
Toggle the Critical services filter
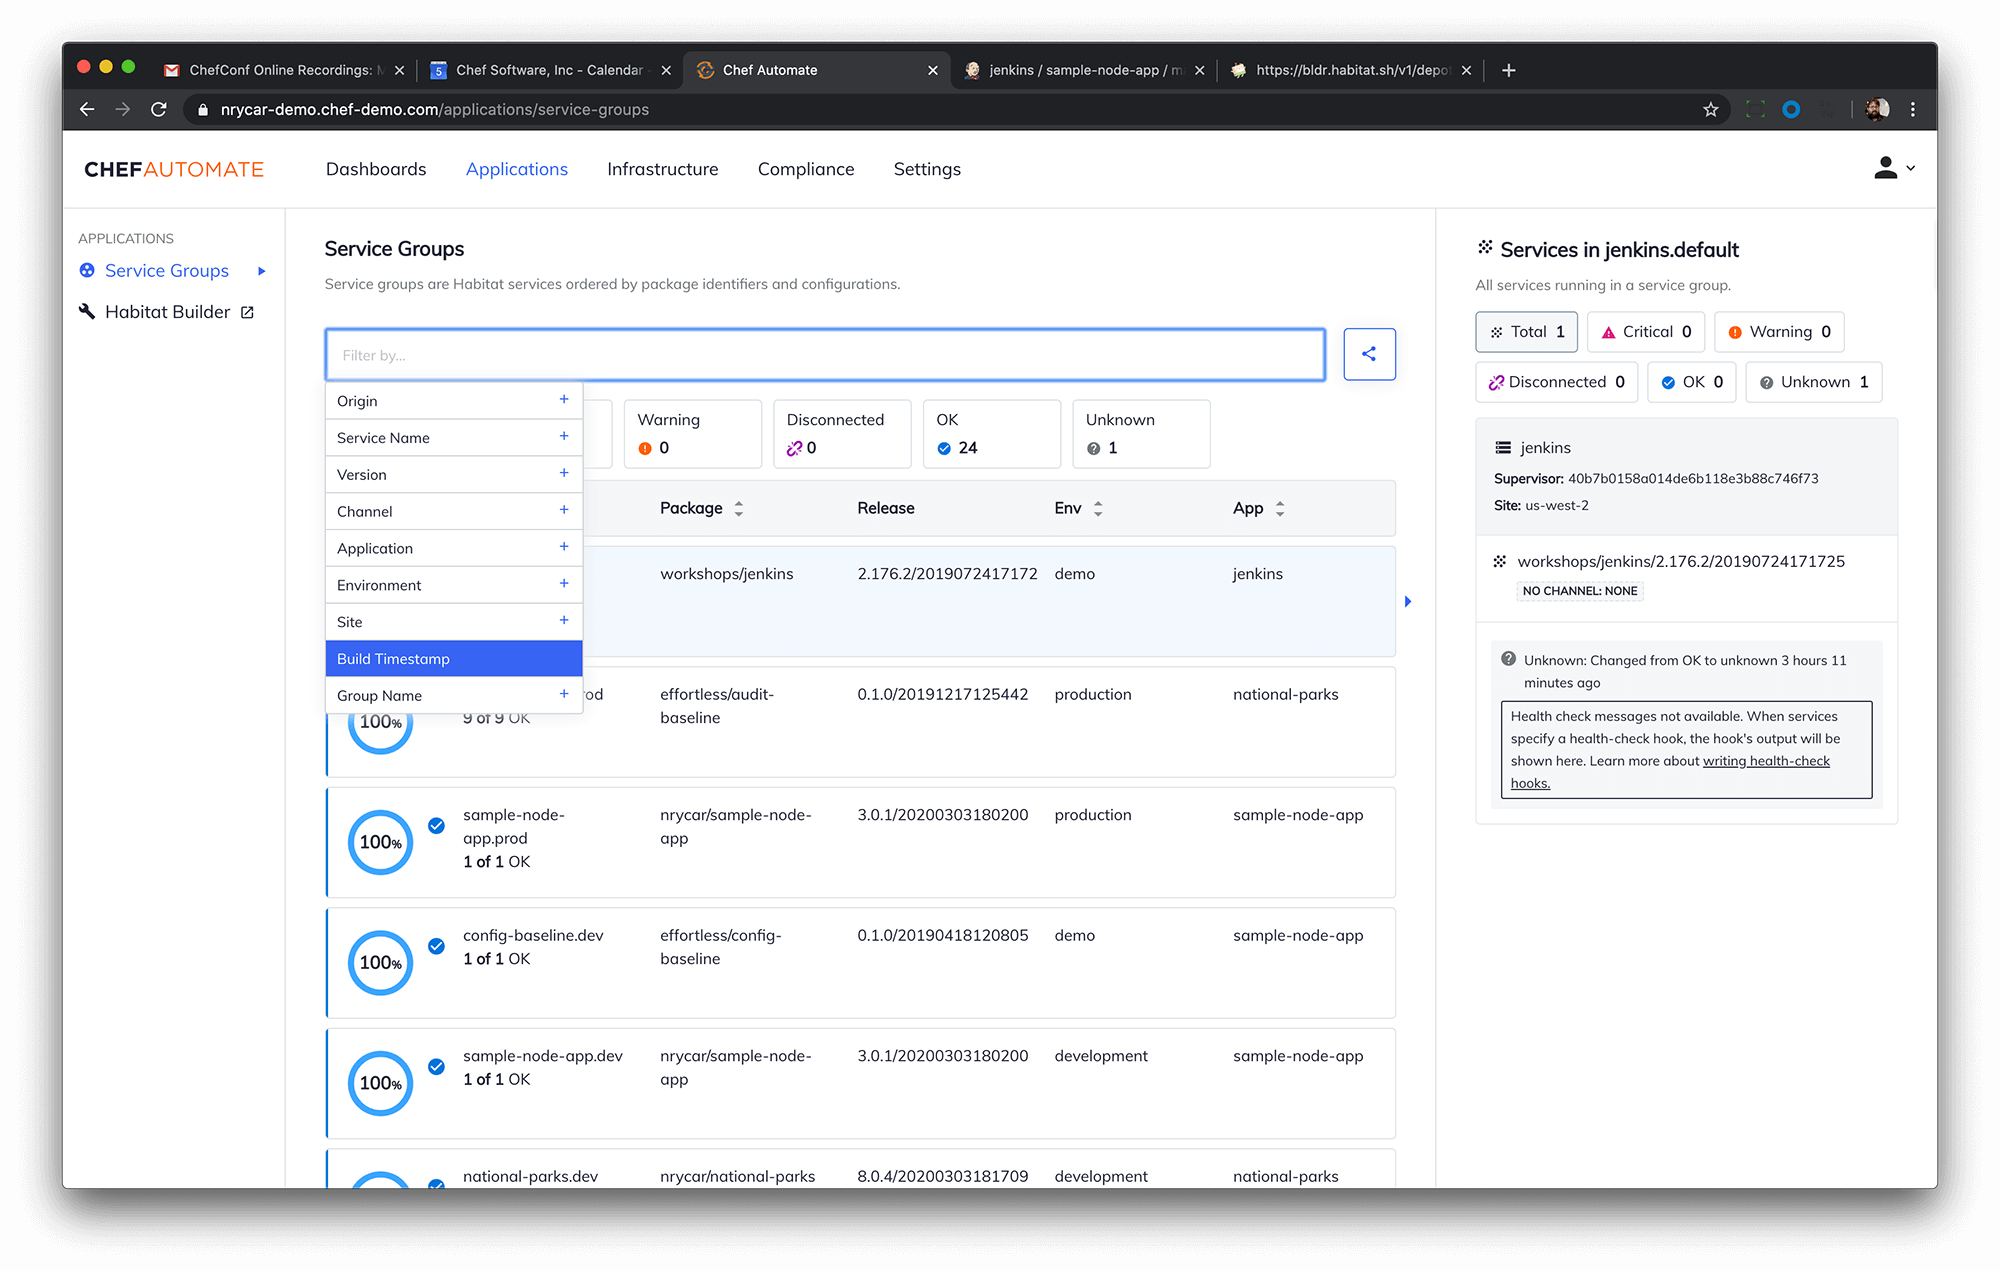coord(1646,332)
